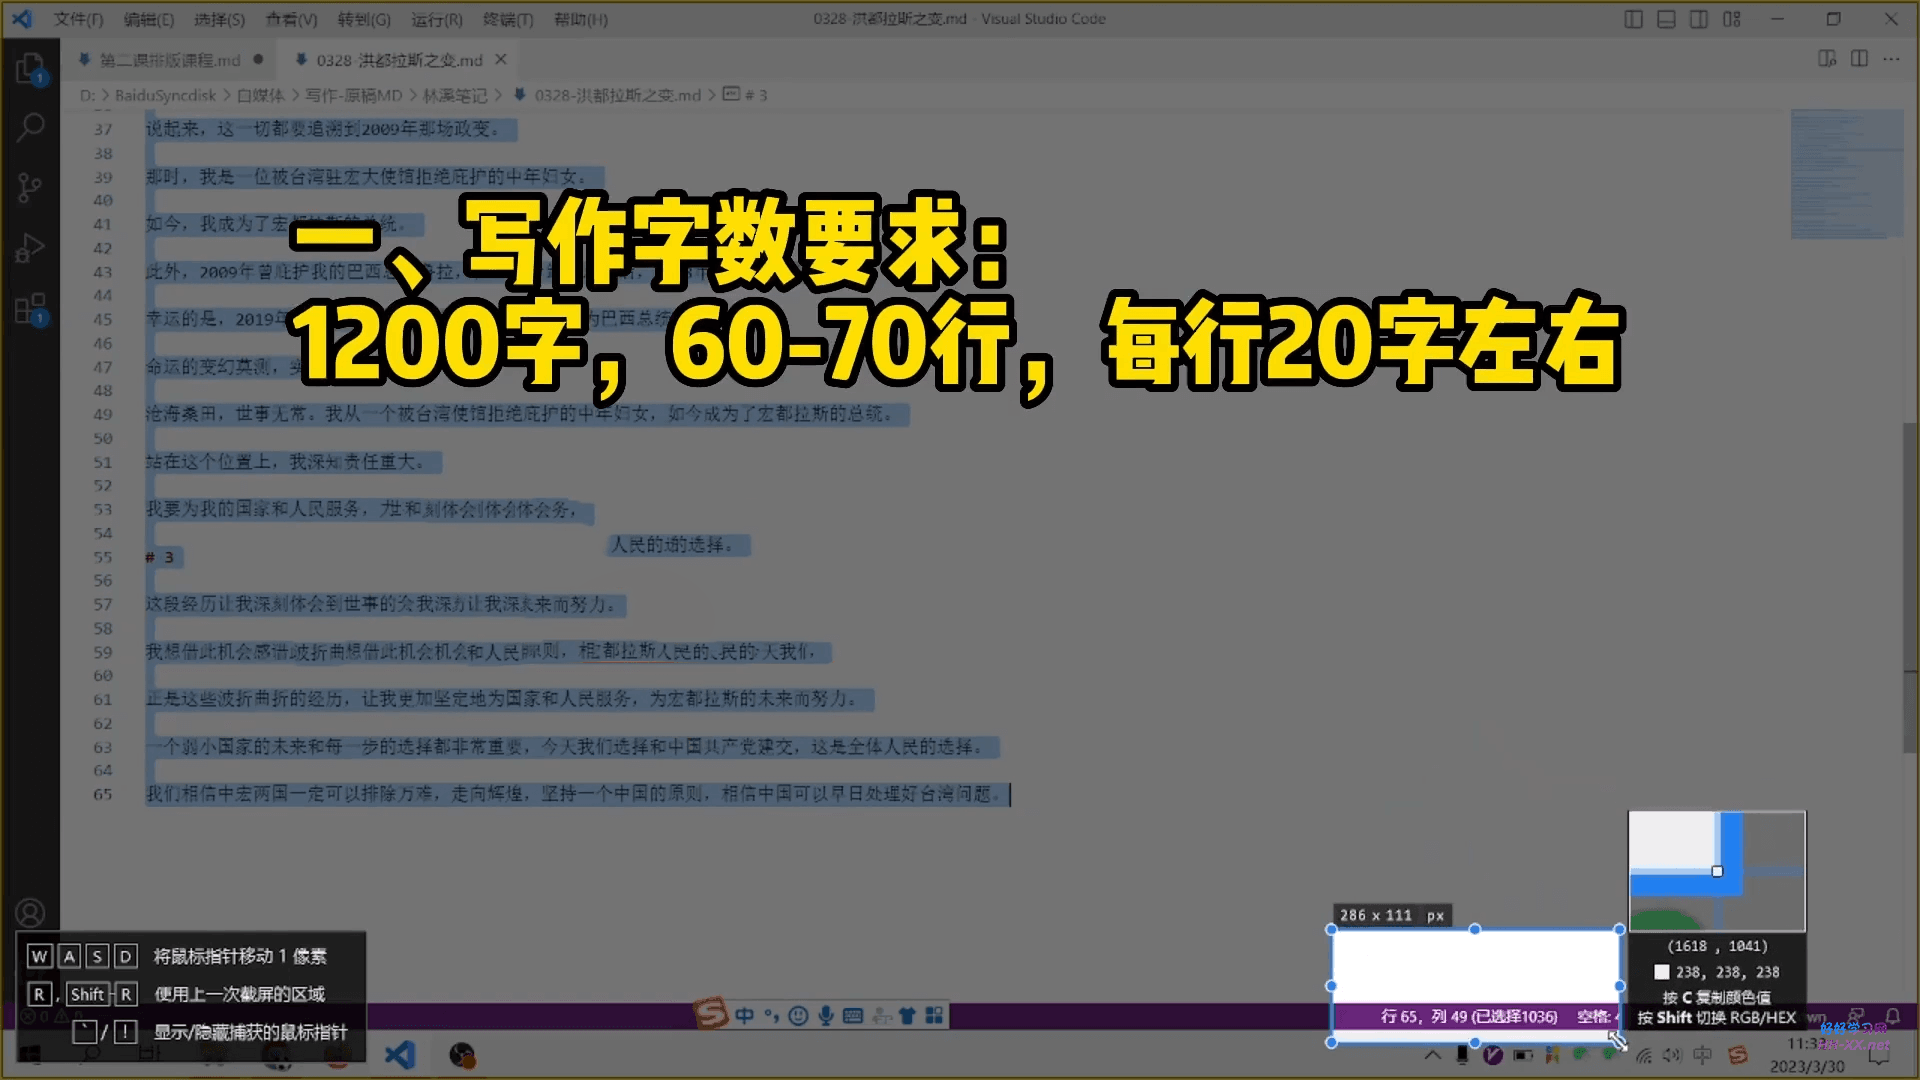Open the Search view in activity bar

(31, 127)
